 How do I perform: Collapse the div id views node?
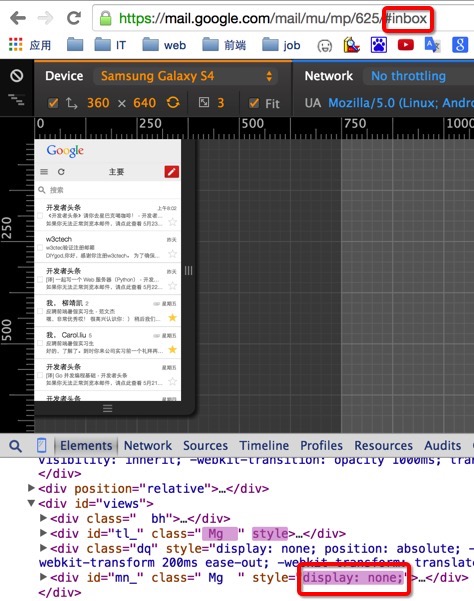point(32,503)
